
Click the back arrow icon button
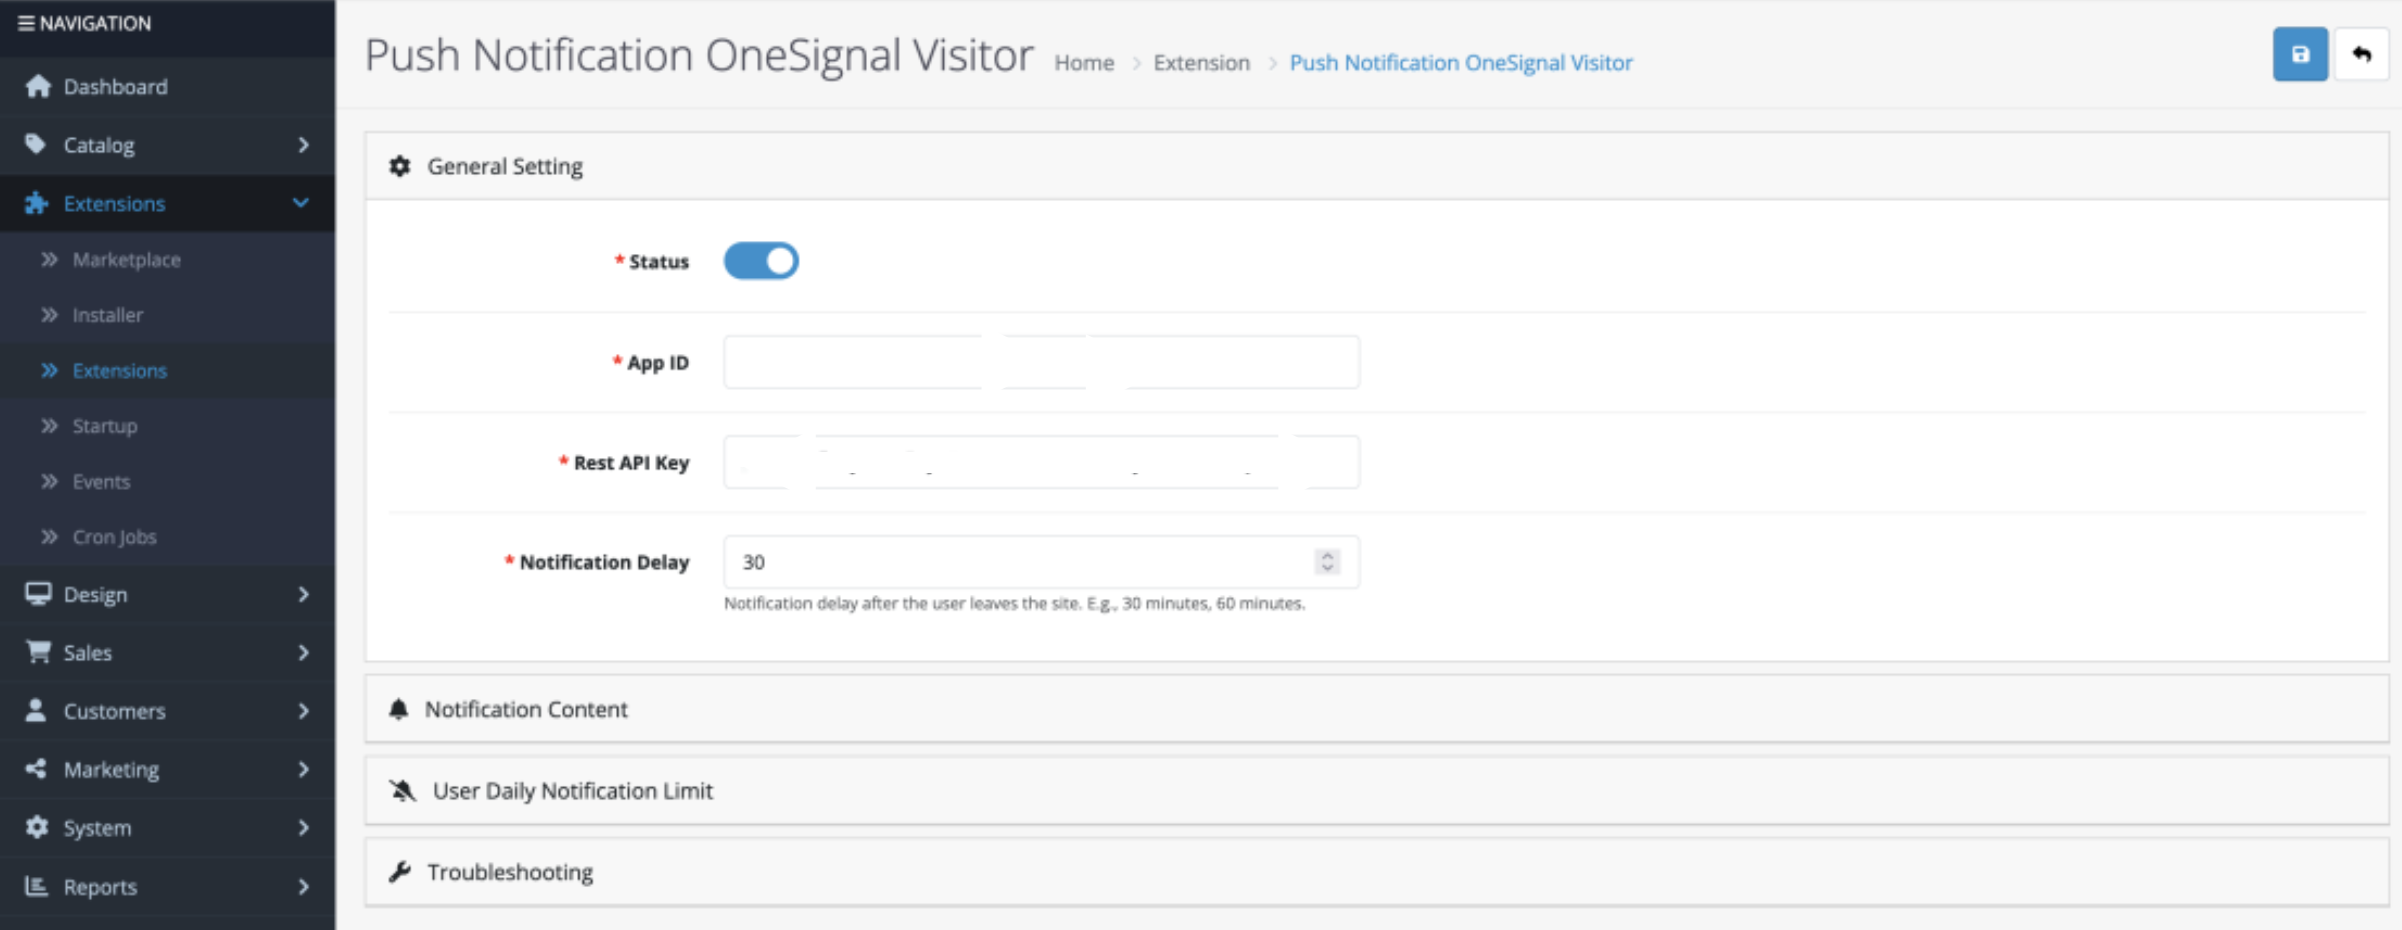(x=2361, y=54)
